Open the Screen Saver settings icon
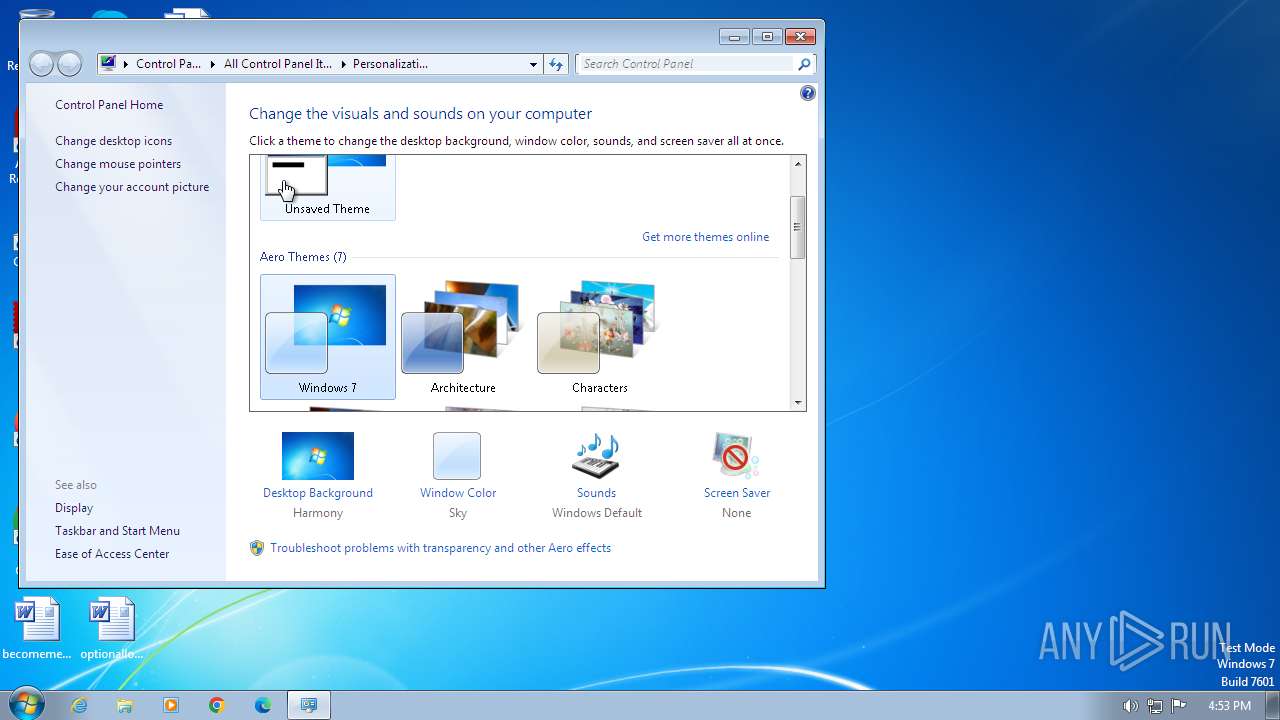This screenshot has height=720, width=1280. pos(736,456)
